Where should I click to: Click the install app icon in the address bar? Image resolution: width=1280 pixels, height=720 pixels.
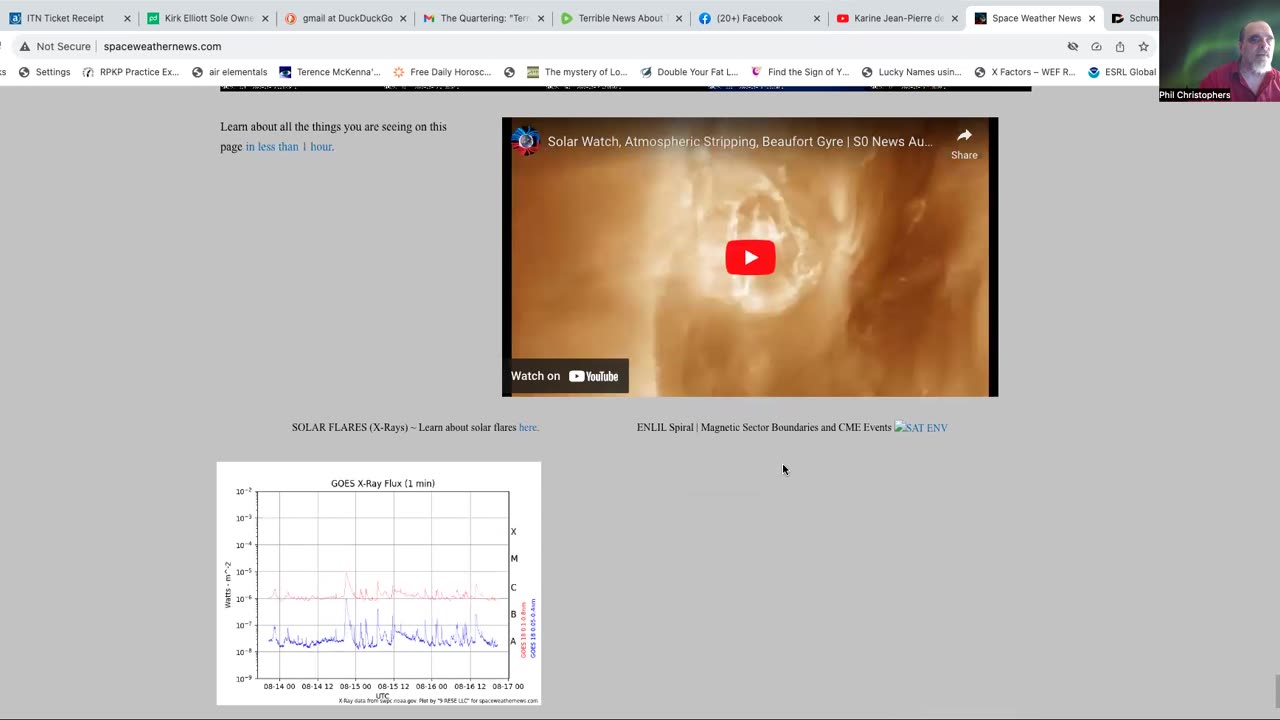pos(1096,46)
